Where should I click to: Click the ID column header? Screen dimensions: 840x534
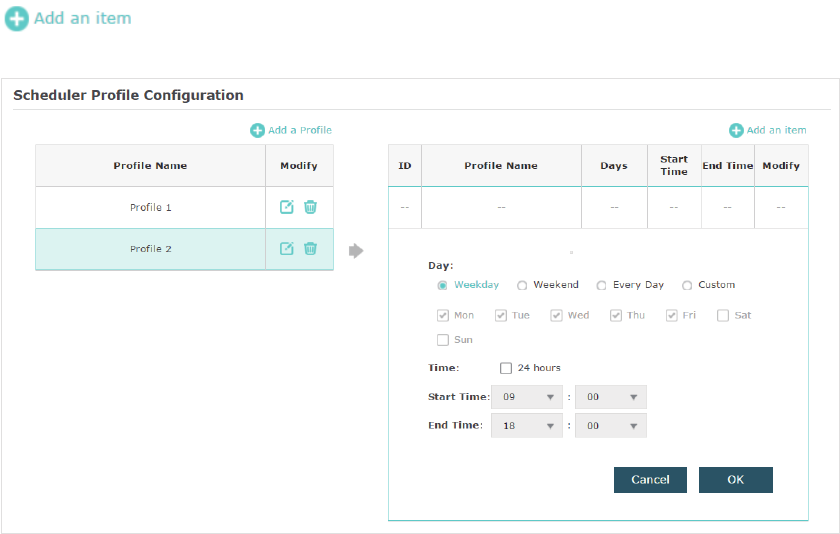click(x=405, y=166)
